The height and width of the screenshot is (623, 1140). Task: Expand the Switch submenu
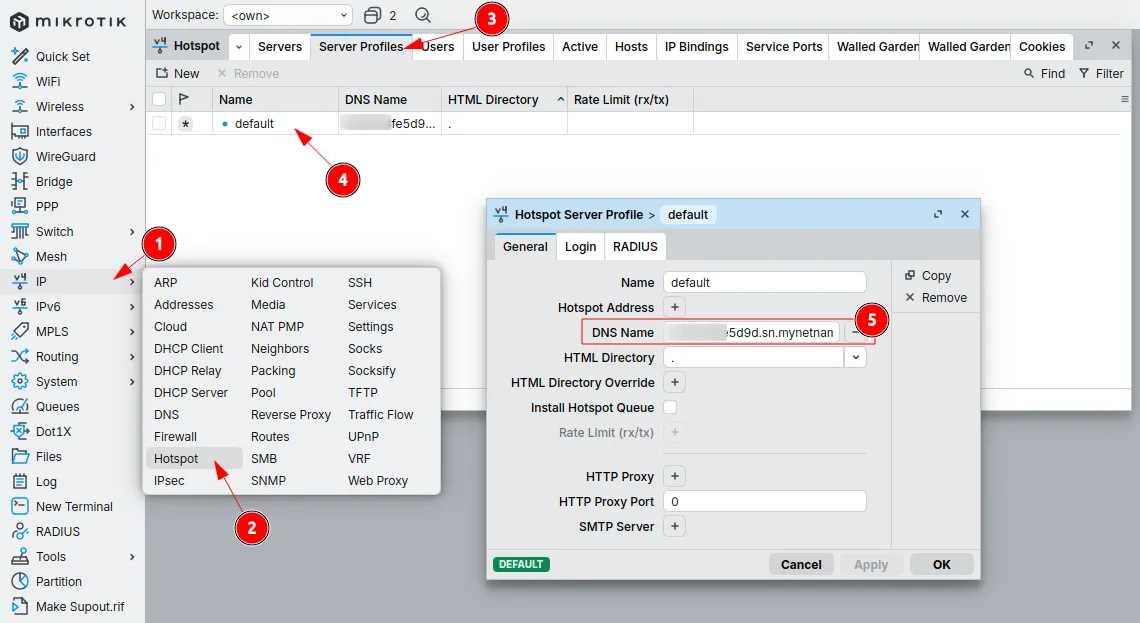tap(132, 232)
